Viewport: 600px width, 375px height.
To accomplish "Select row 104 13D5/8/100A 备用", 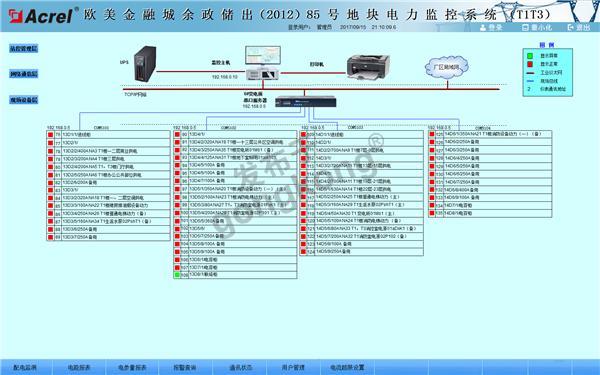I will point(235,244).
